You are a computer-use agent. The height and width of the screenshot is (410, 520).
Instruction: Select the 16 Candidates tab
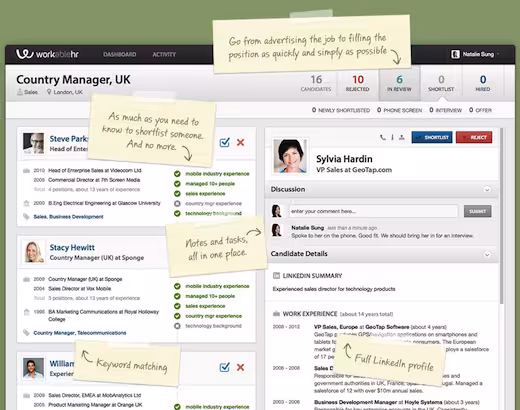pos(316,83)
